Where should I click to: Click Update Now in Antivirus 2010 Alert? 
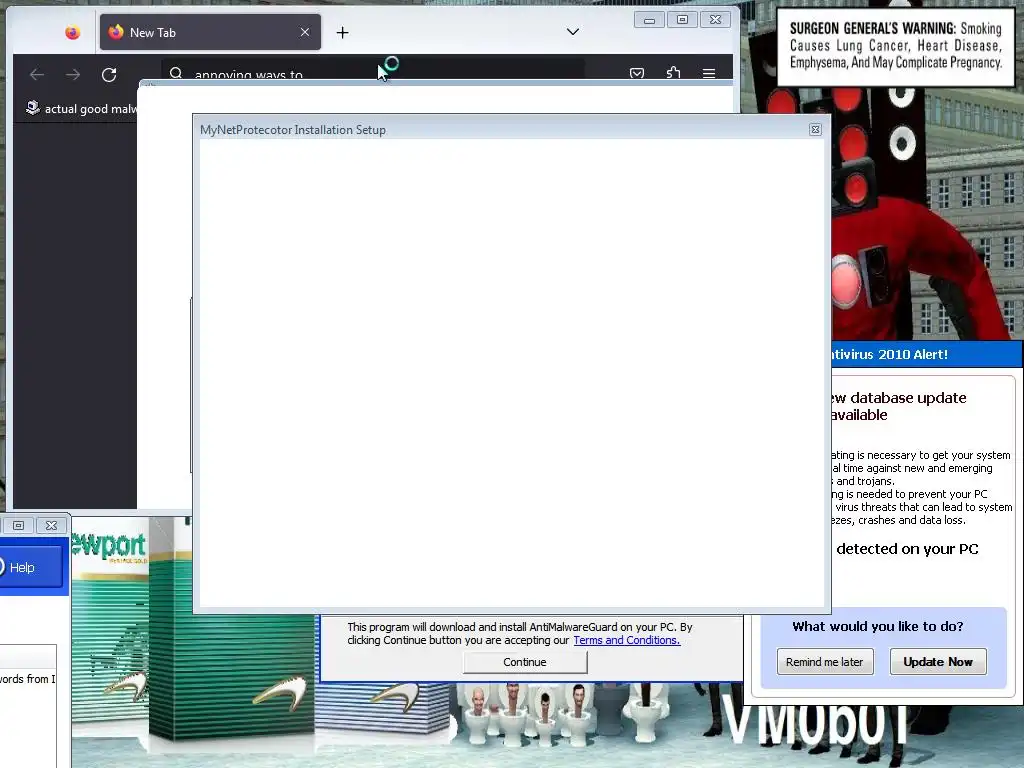pyautogui.click(x=938, y=662)
